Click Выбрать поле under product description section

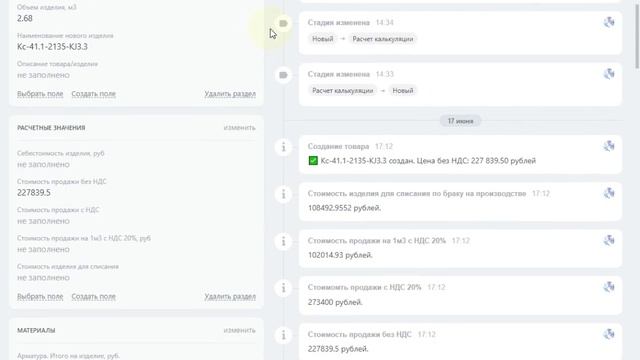[40, 94]
